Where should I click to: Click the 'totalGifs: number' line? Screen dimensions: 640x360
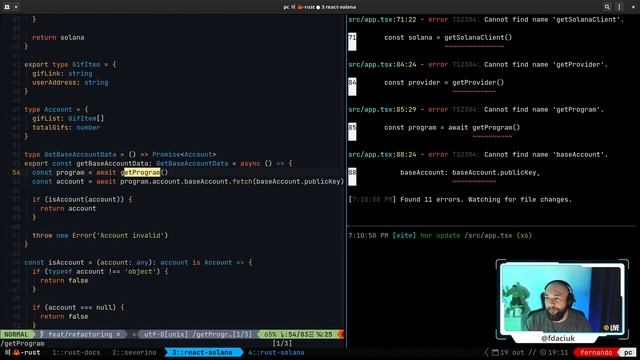(x=66, y=127)
